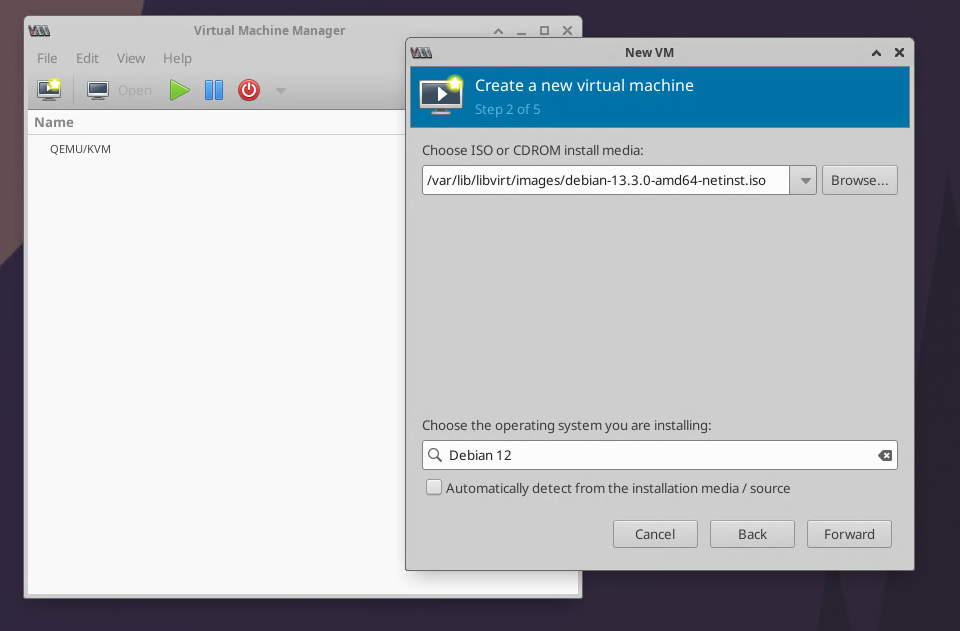Click the create new virtual machine toolbar icon
The image size is (960, 631).
[49, 90]
